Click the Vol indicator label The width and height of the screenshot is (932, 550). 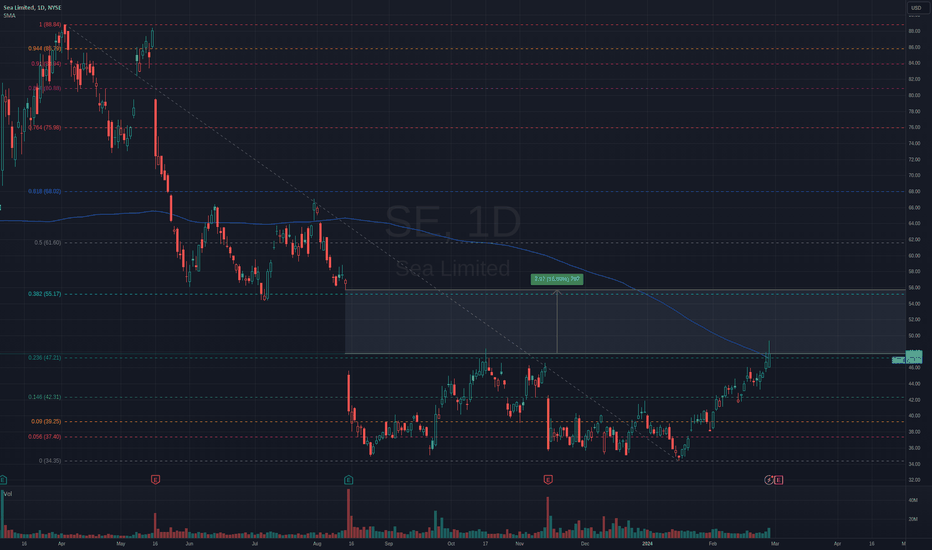(x=8, y=494)
